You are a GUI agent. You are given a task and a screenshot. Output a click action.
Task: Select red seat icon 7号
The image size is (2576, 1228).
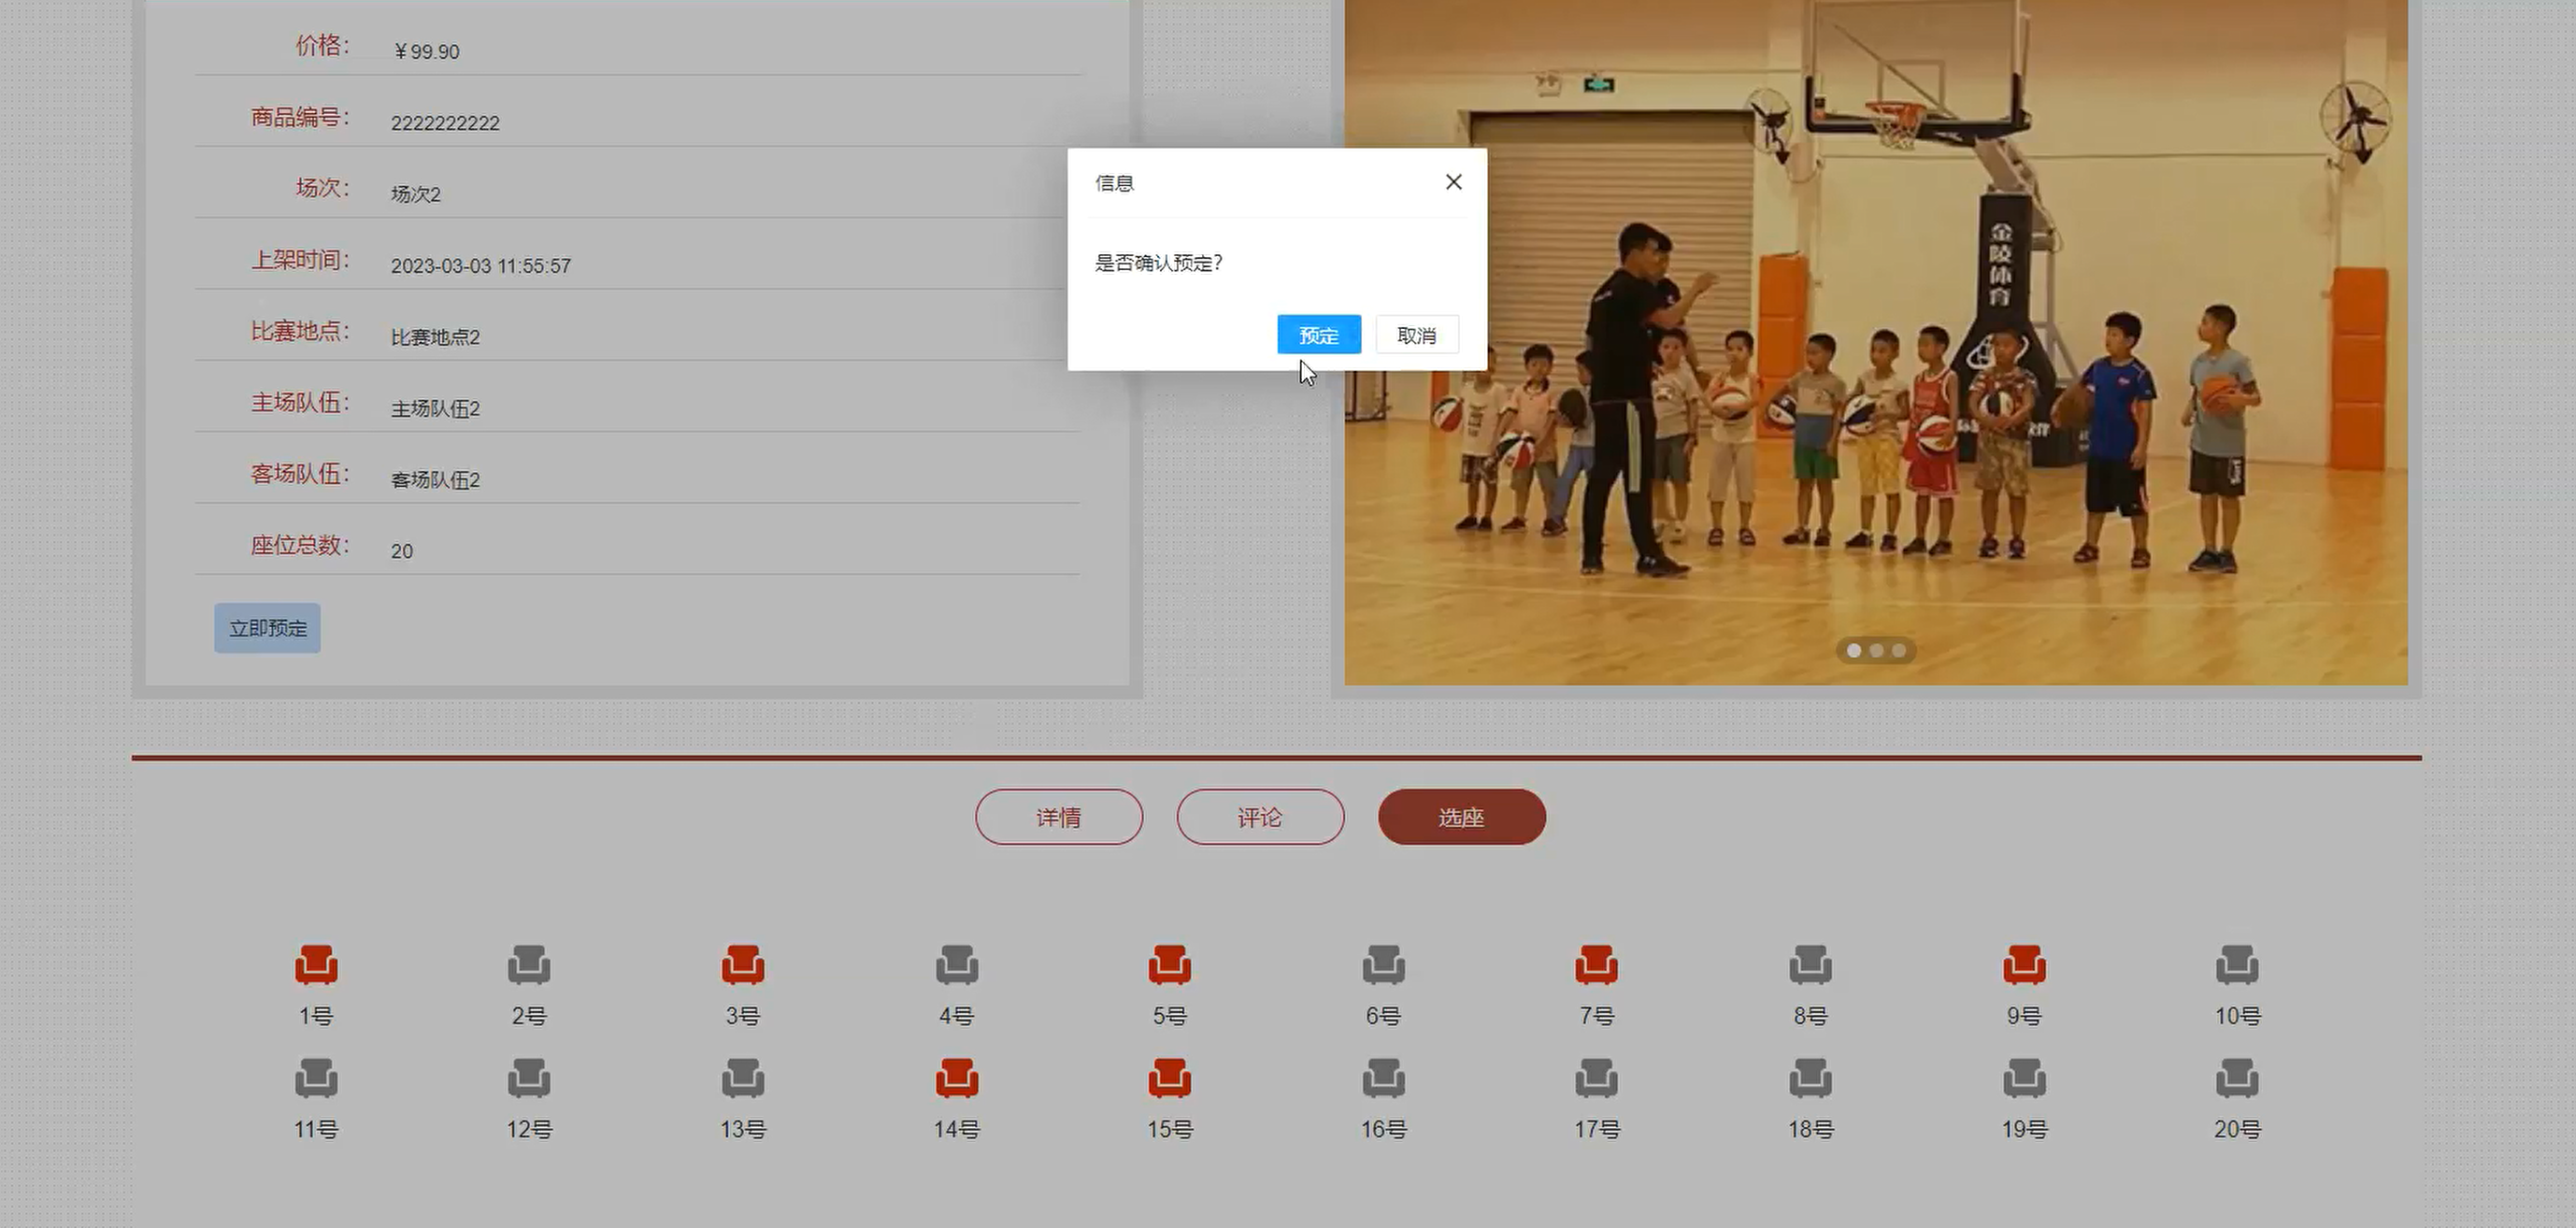[x=1597, y=965]
